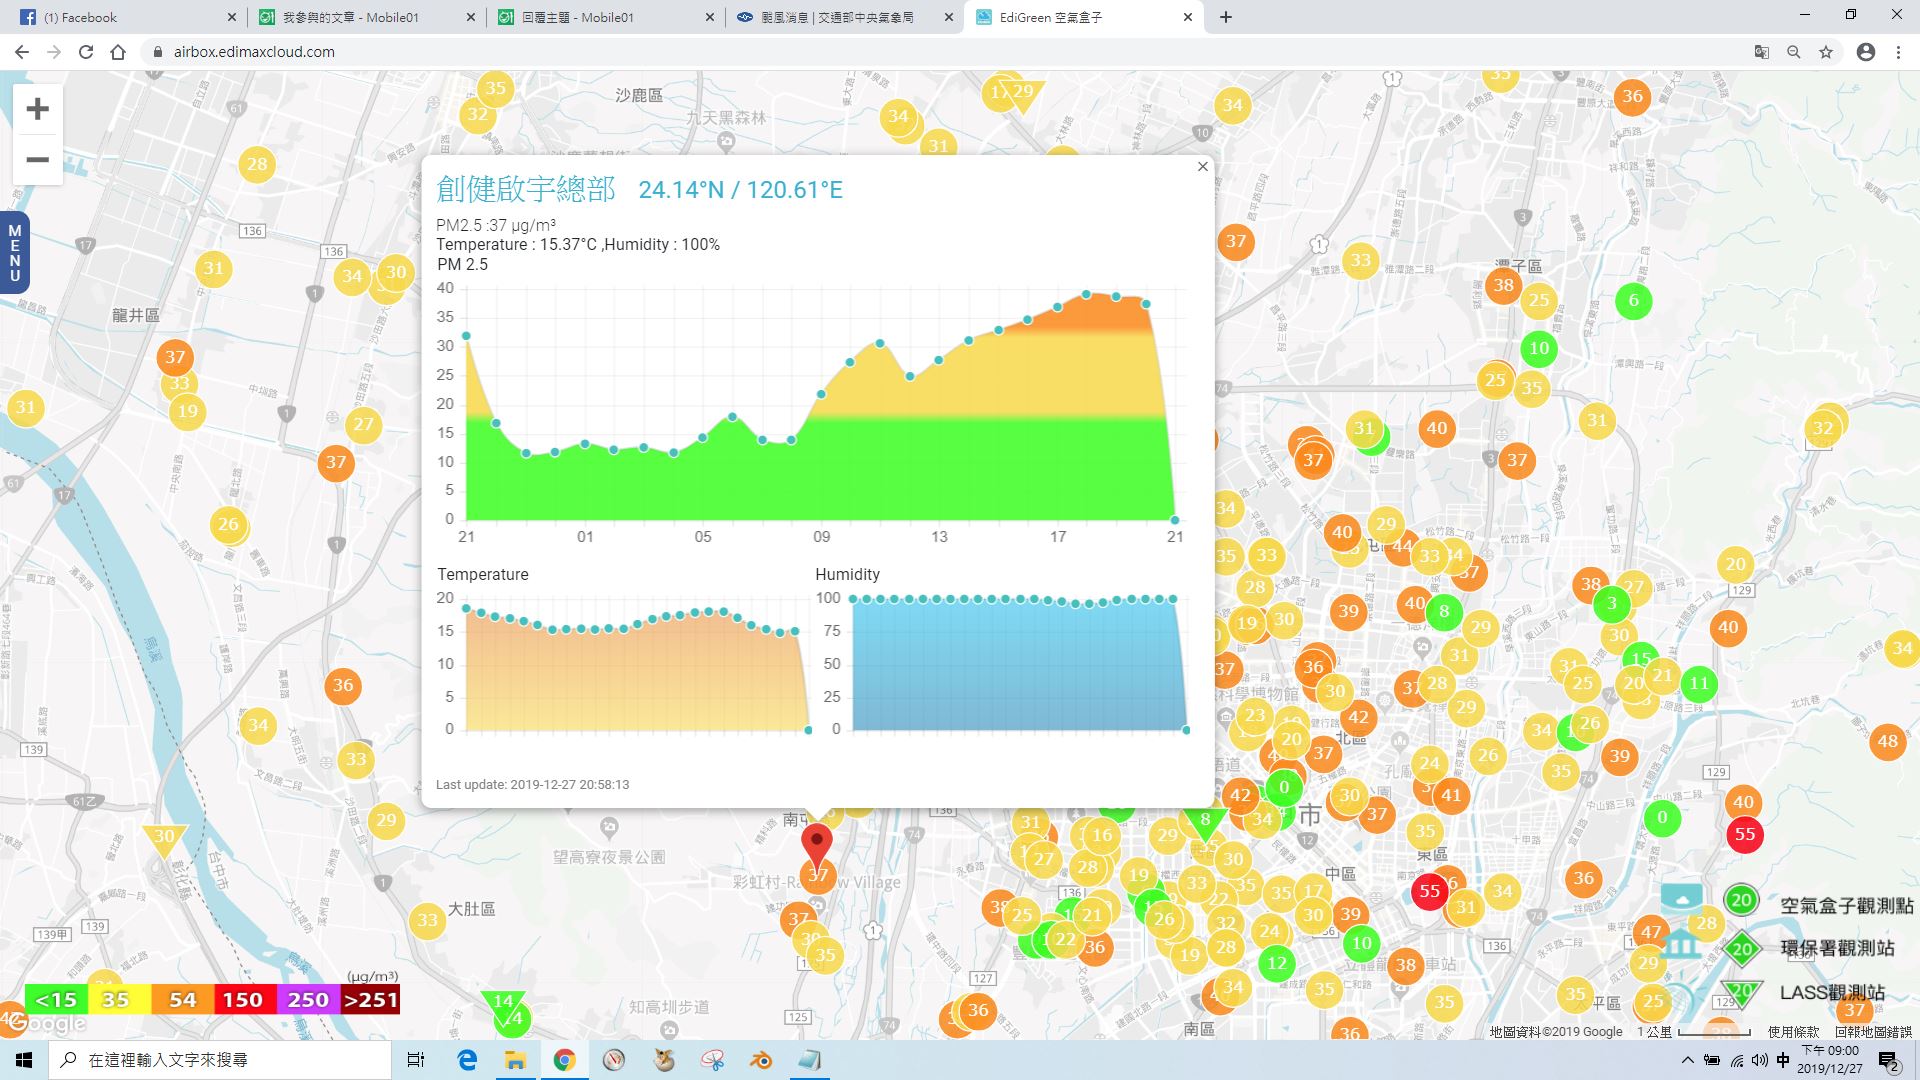1920x1080 pixels.
Task: Select the green marker showing 11
Action: coord(1698,684)
